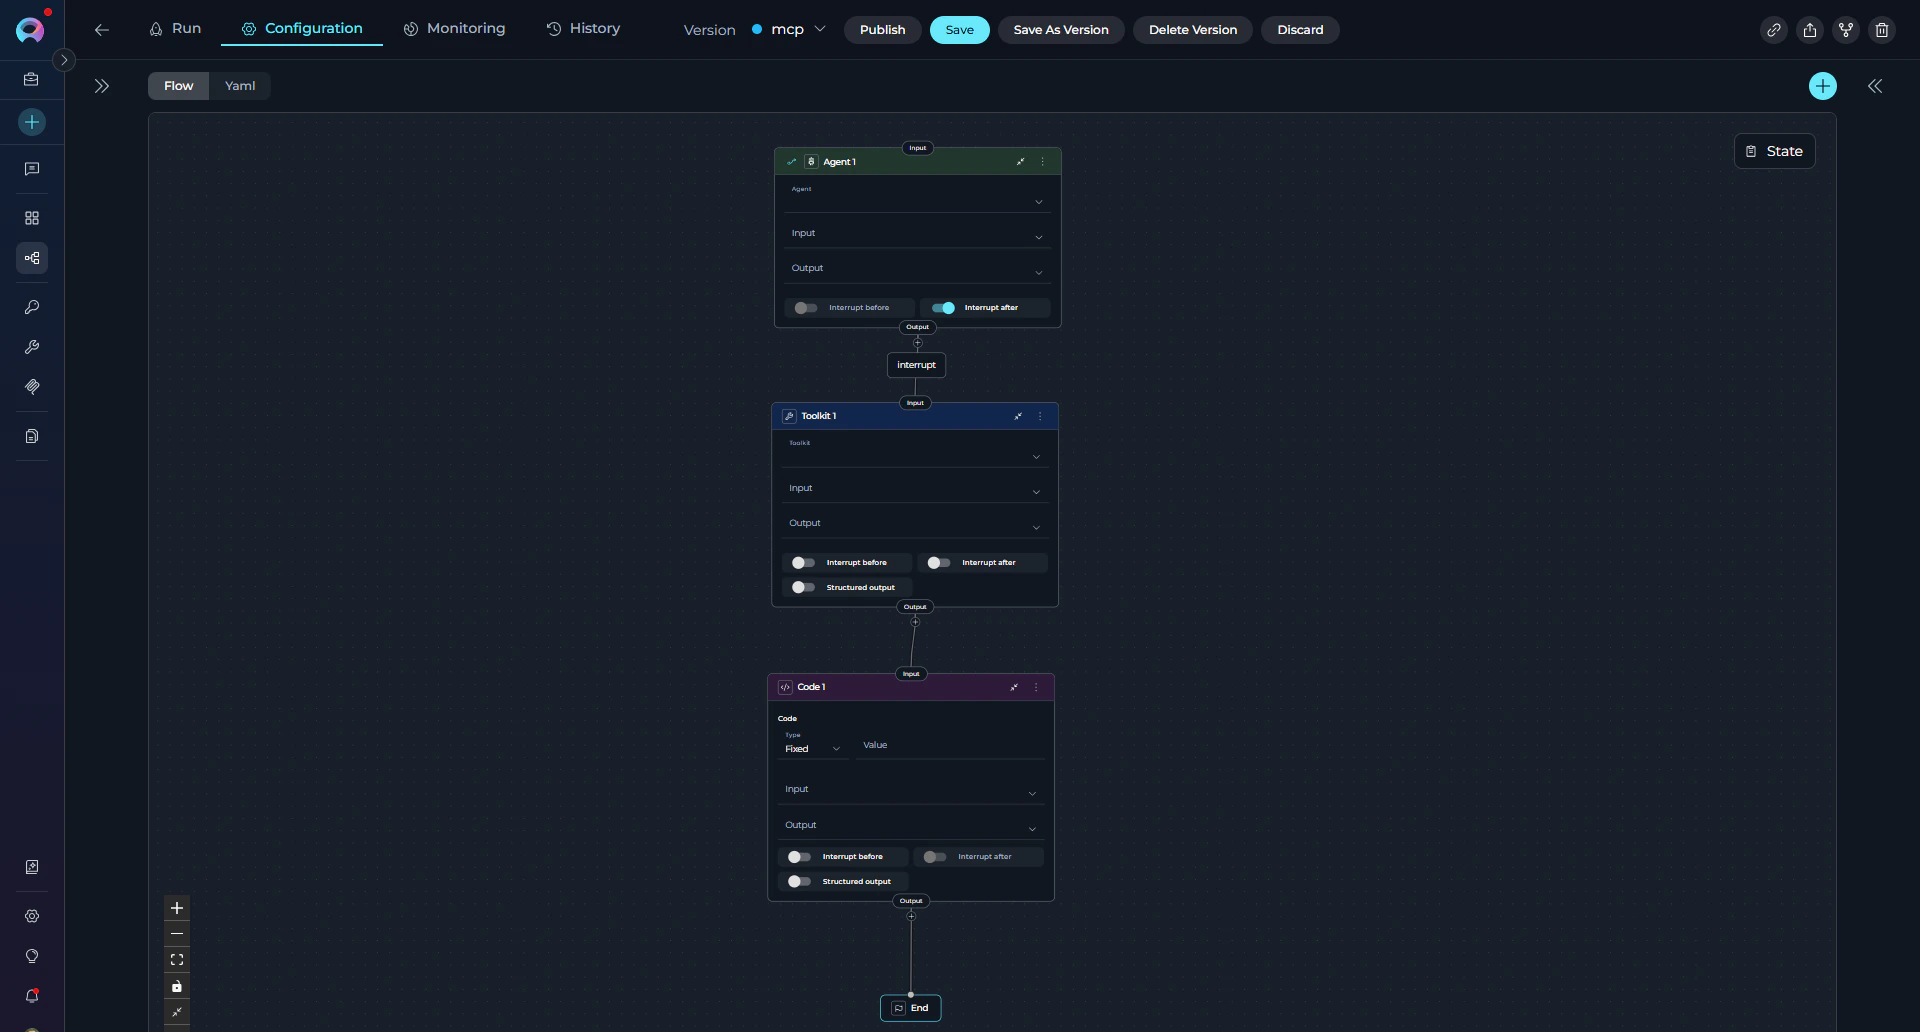Switch to the Yaml view tab
Viewport: 1920px width, 1032px height.
pyautogui.click(x=240, y=86)
